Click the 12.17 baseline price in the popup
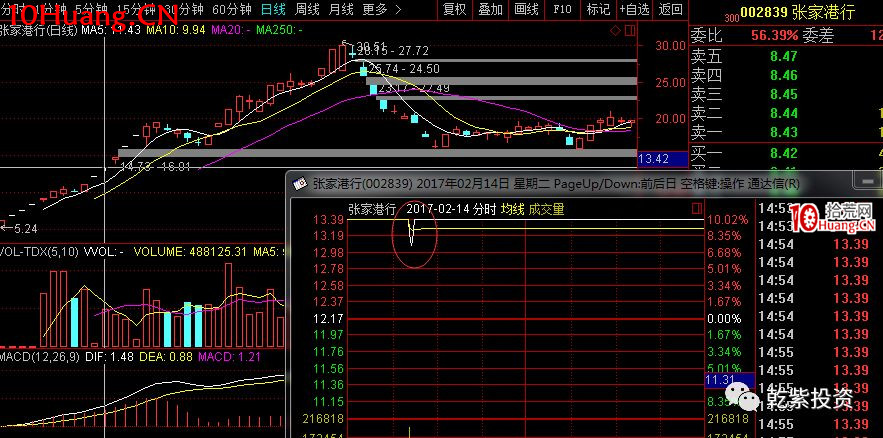The height and width of the screenshot is (438, 883). point(329,319)
